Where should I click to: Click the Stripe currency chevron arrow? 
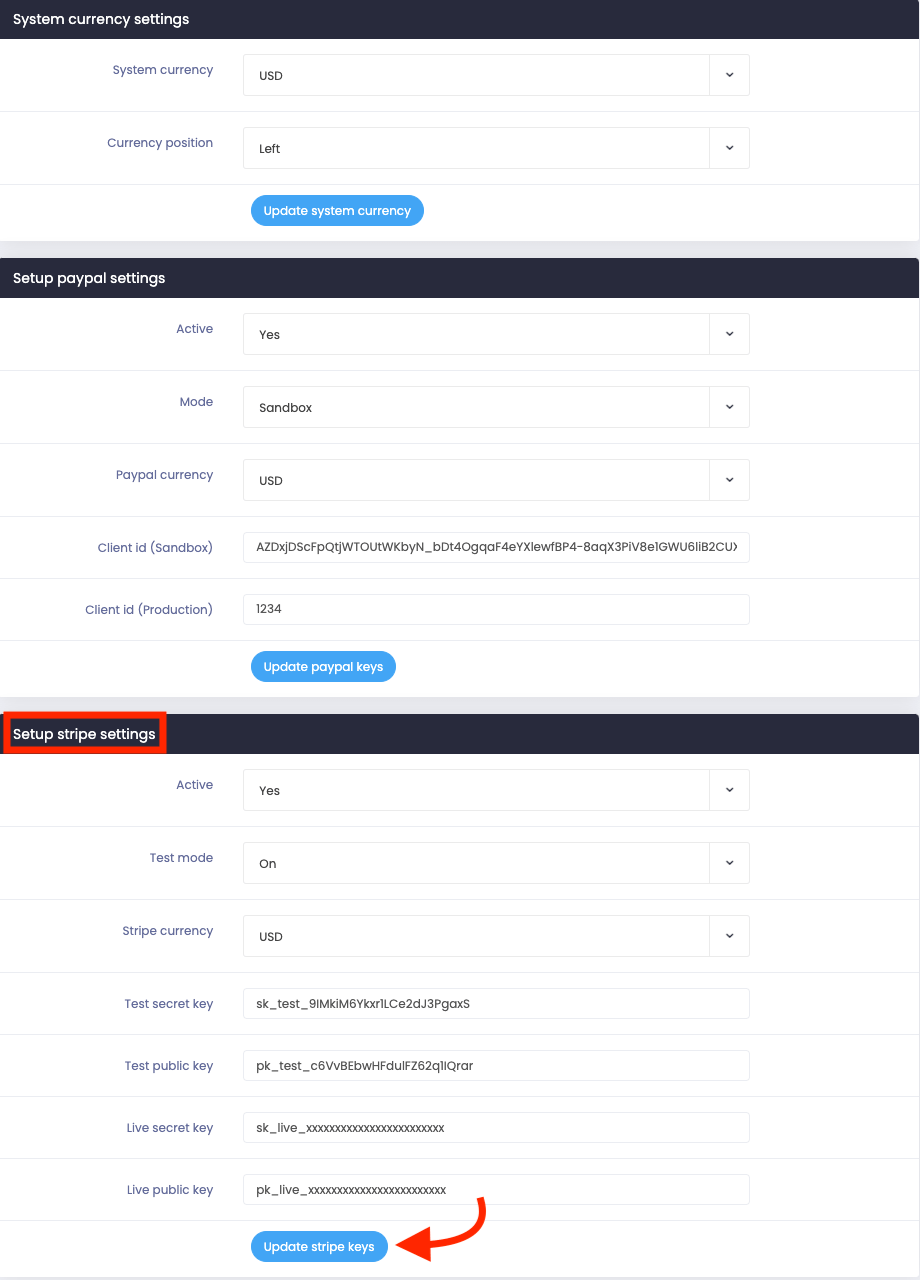(x=729, y=936)
